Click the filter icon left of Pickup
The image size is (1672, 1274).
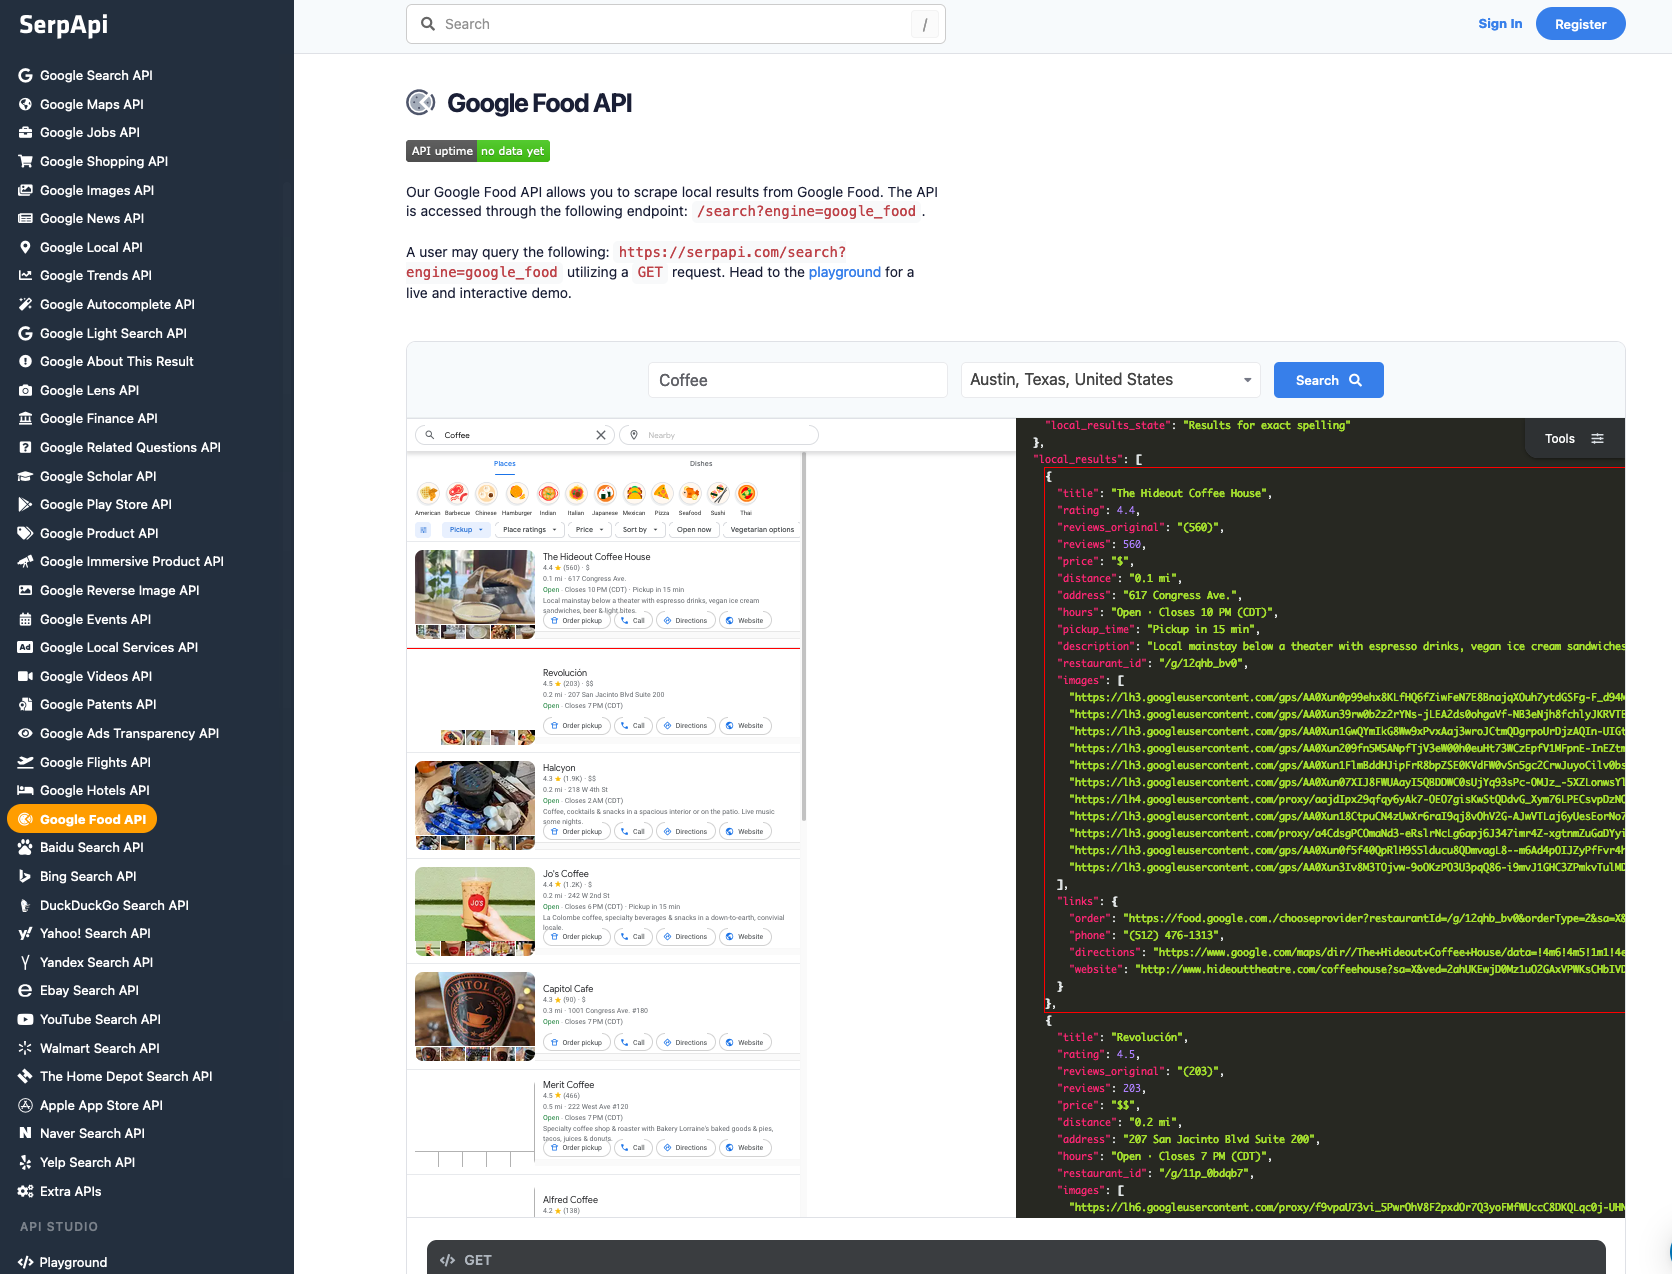tap(424, 530)
